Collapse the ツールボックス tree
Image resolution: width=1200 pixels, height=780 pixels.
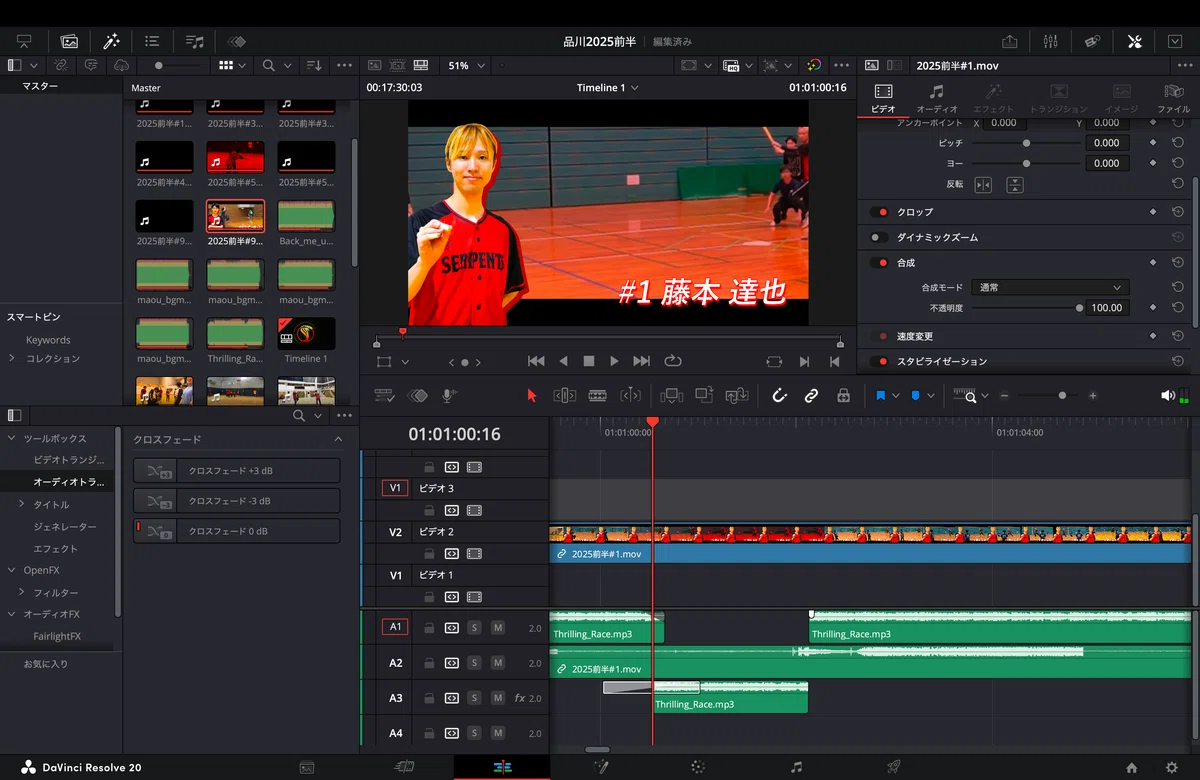(12, 439)
